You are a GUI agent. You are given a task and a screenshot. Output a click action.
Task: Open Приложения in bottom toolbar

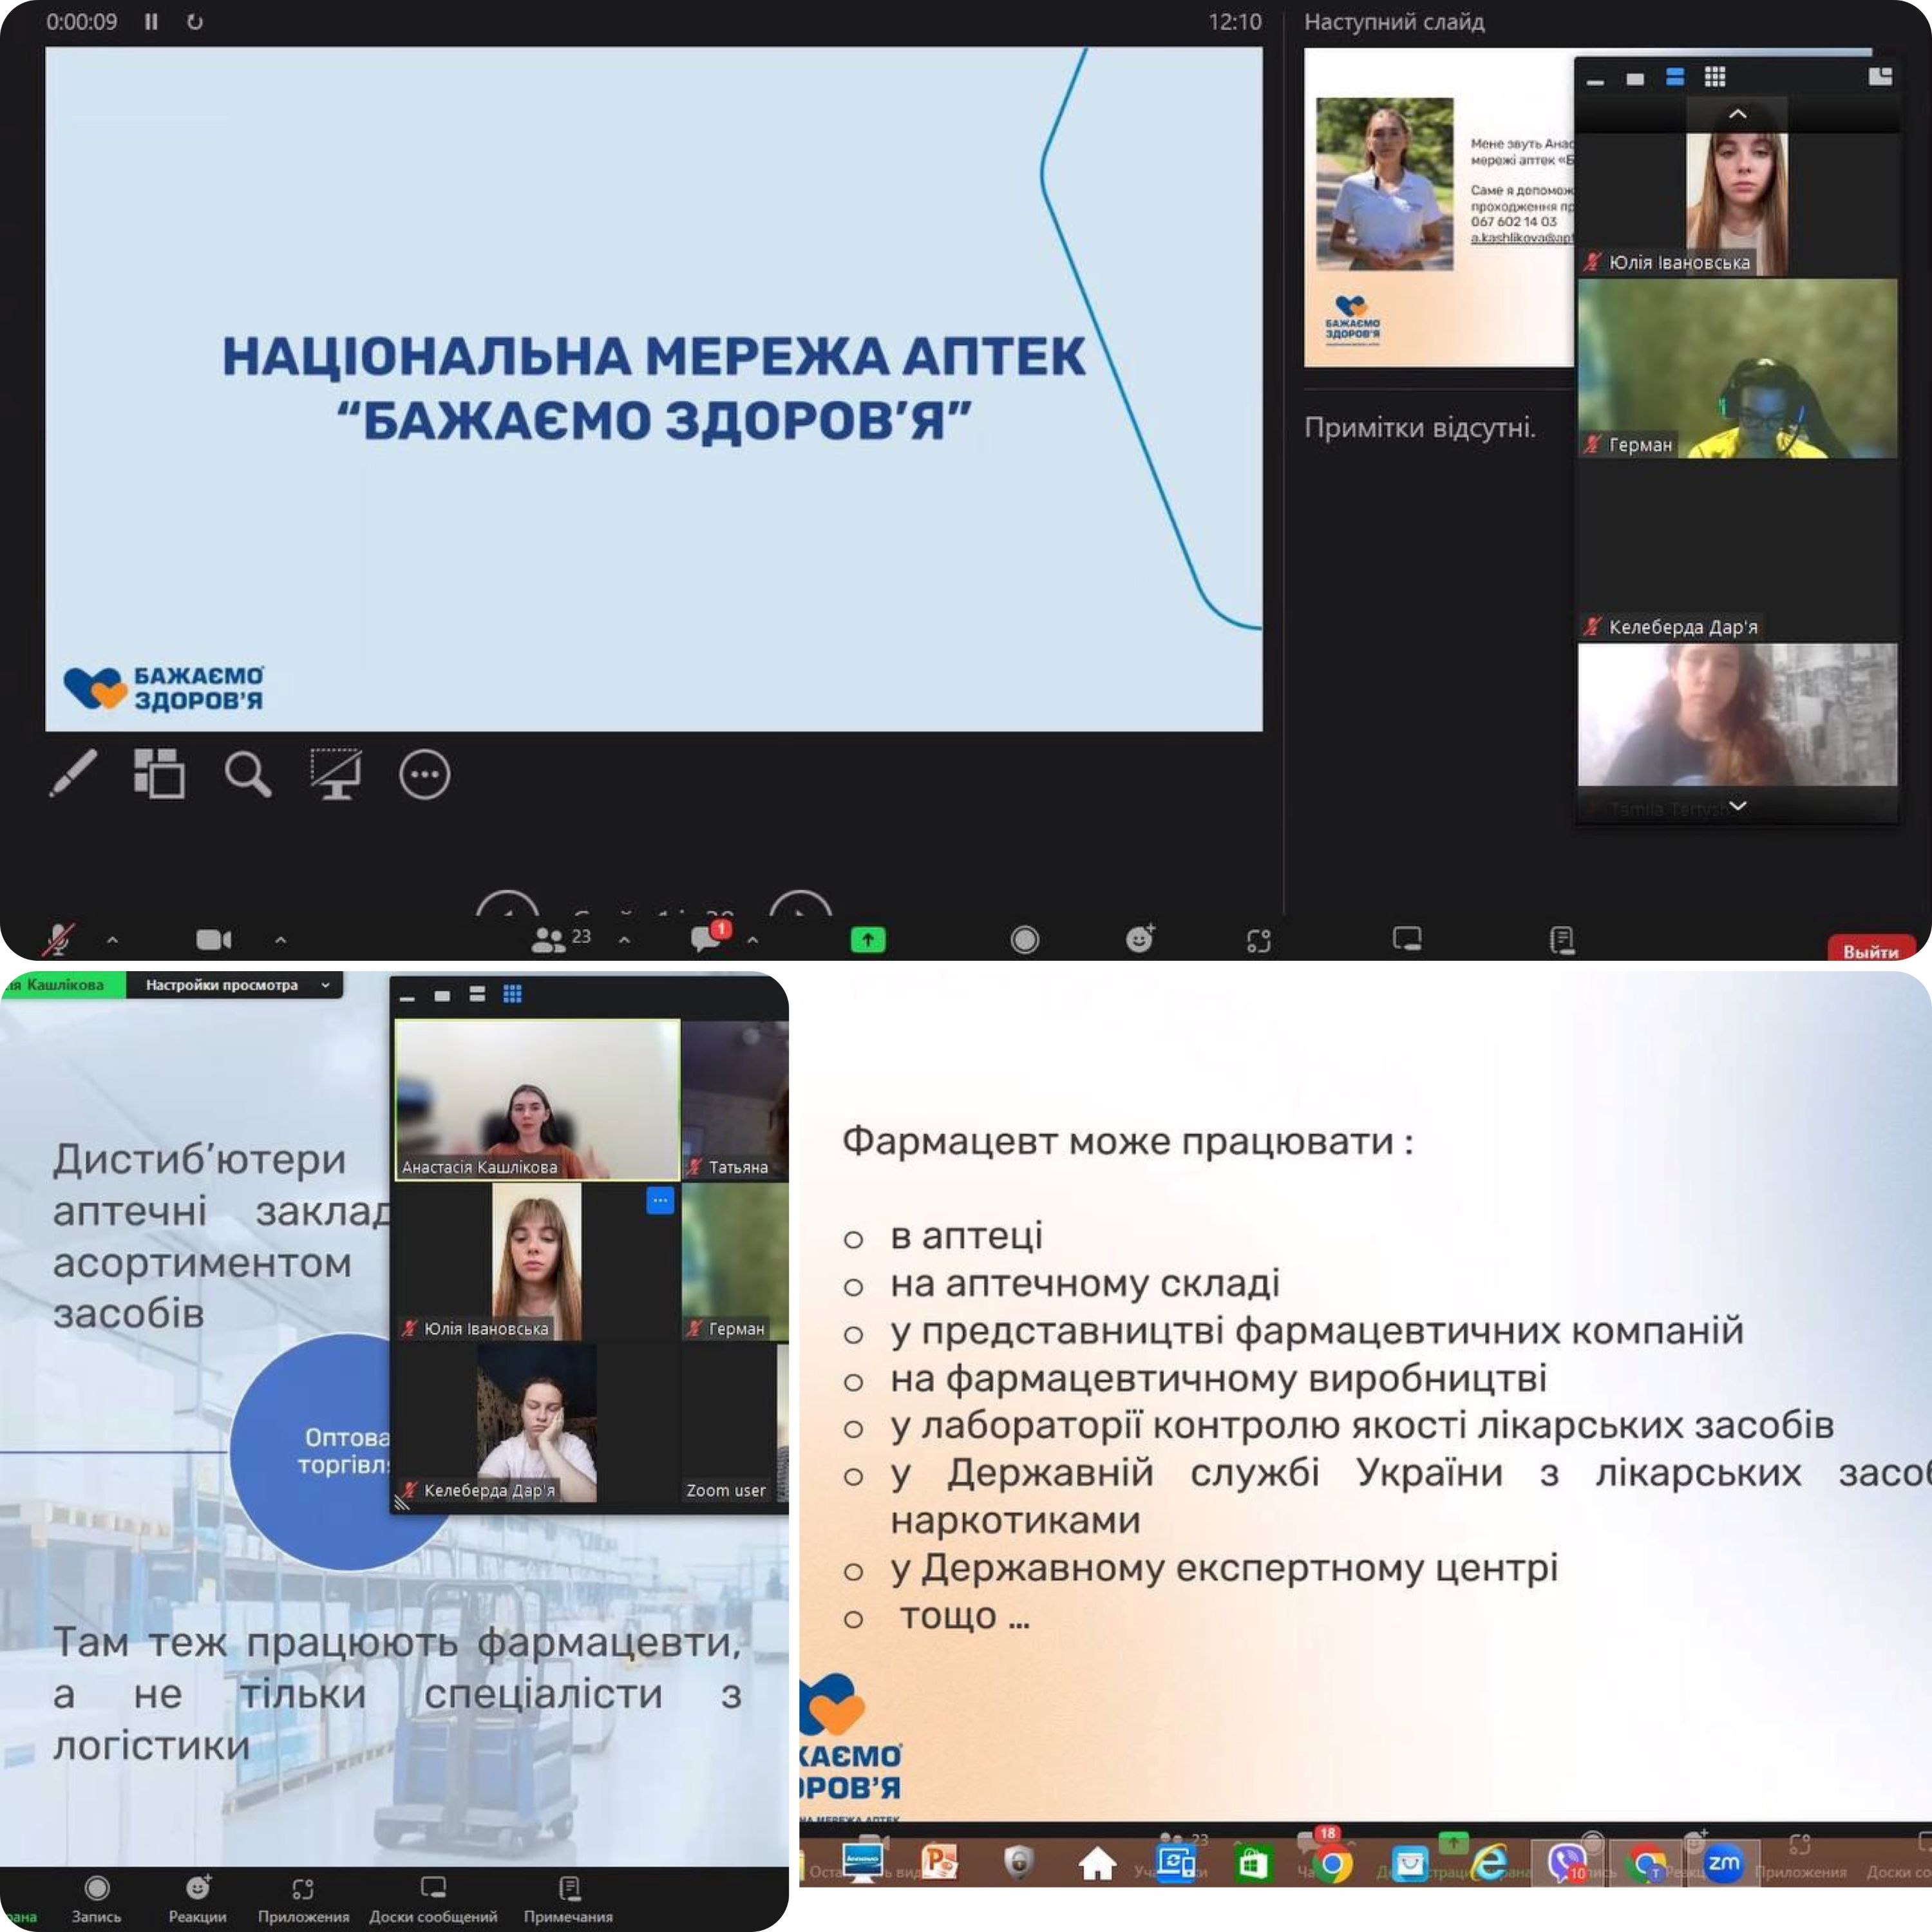pos(303,1899)
